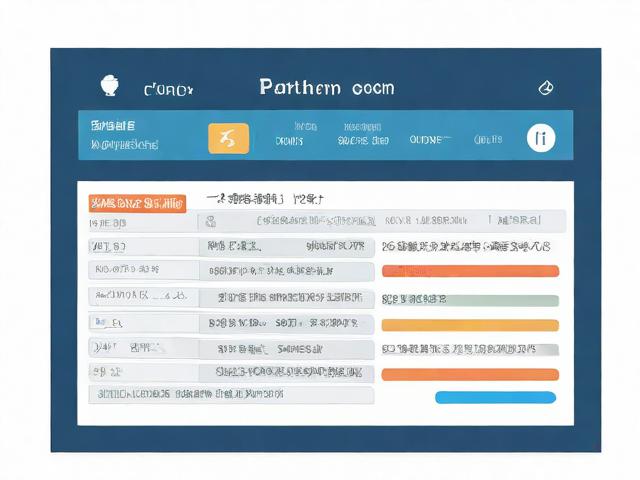Click the top orange progress bar

[x=470, y=271]
